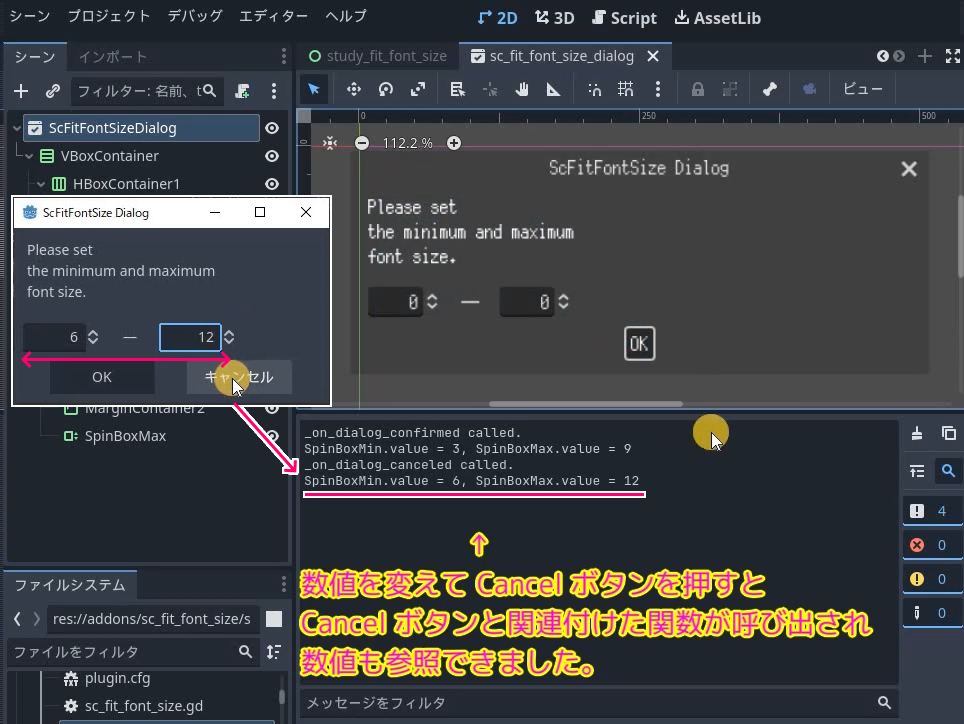This screenshot has width=964, height=724.
Task: Open the ヘルプ menu
Action: pyautogui.click(x=346, y=16)
